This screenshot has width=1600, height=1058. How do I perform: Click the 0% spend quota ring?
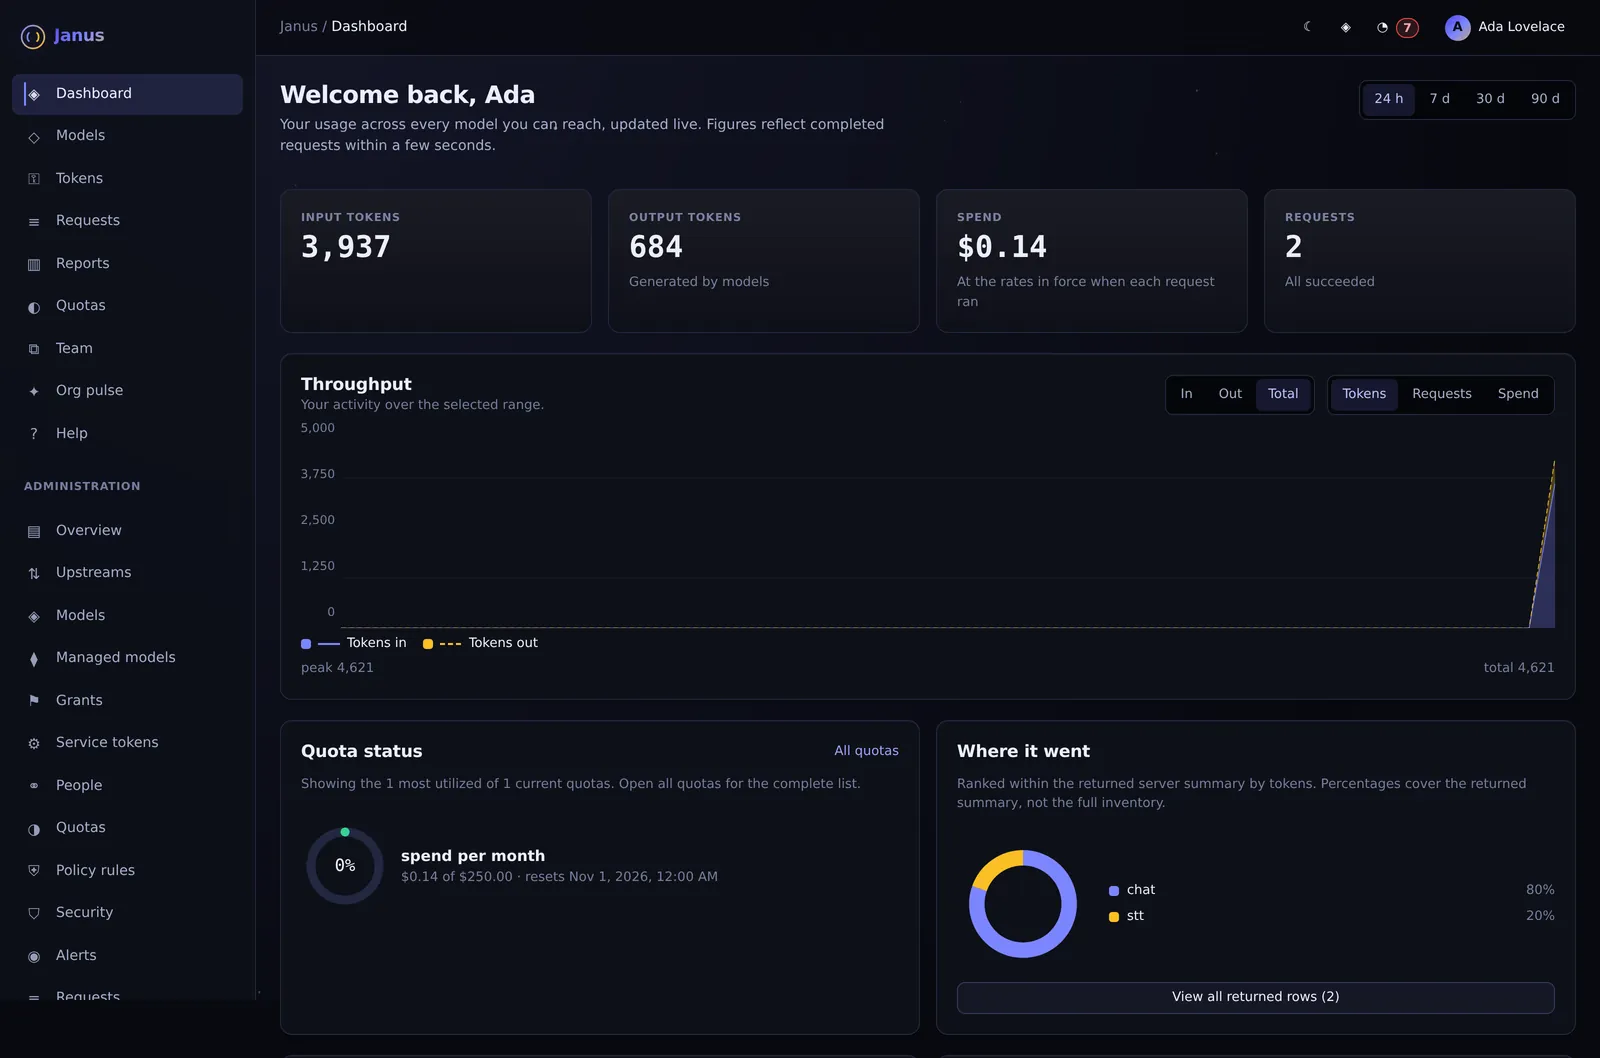point(345,866)
